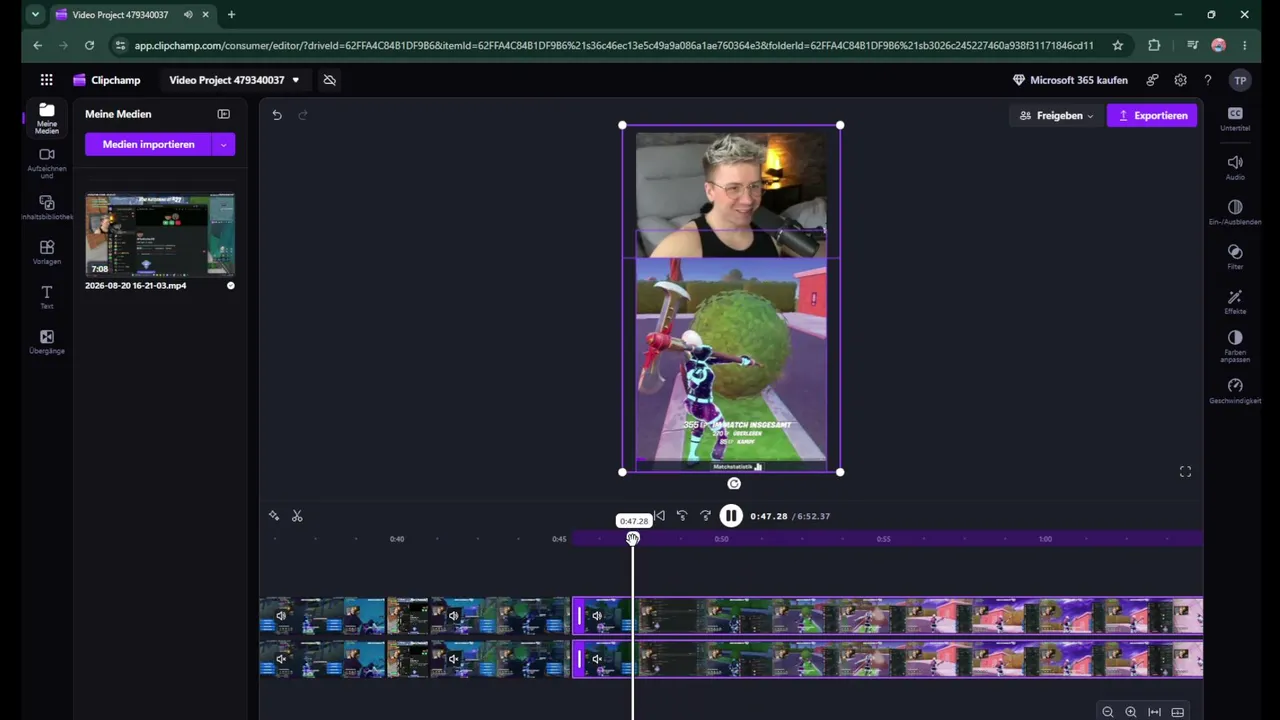1280x720 pixels.
Task: Open the Übergänge transitions tab
Action: click(x=47, y=342)
